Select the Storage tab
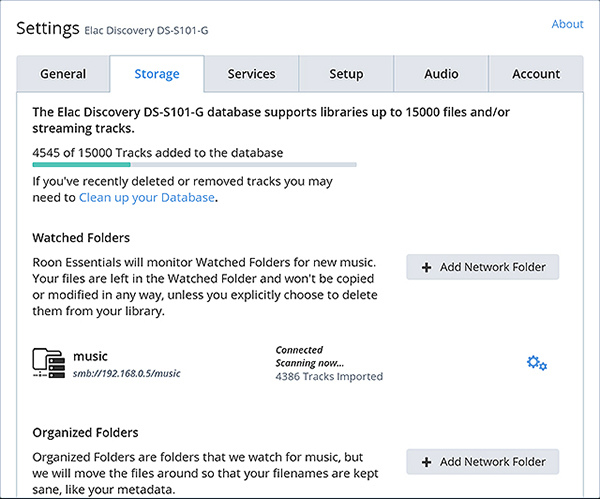The height and width of the screenshot is (499, 600). (x=157, y=74)
